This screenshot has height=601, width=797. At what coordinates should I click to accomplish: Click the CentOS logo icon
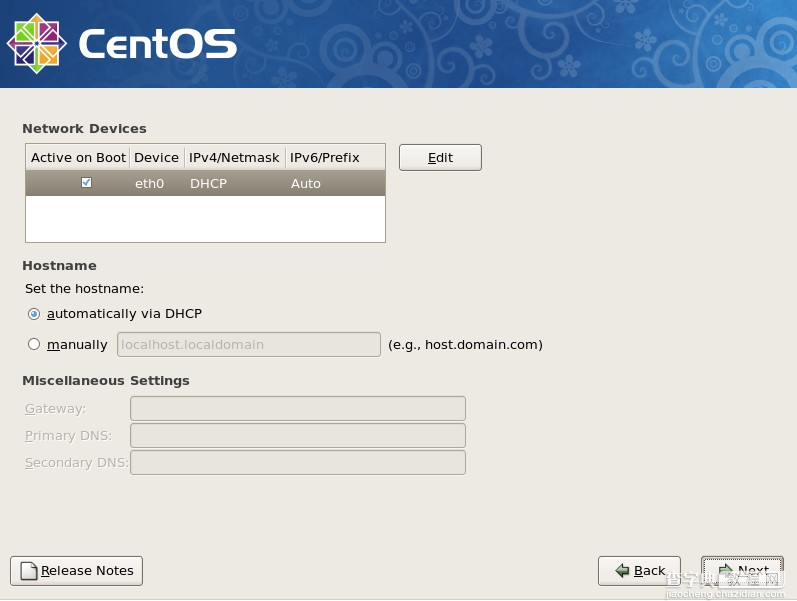tap(36, 43)
